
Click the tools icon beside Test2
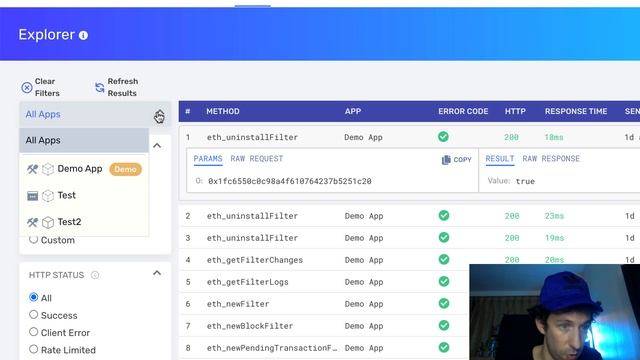pos(33,222)
